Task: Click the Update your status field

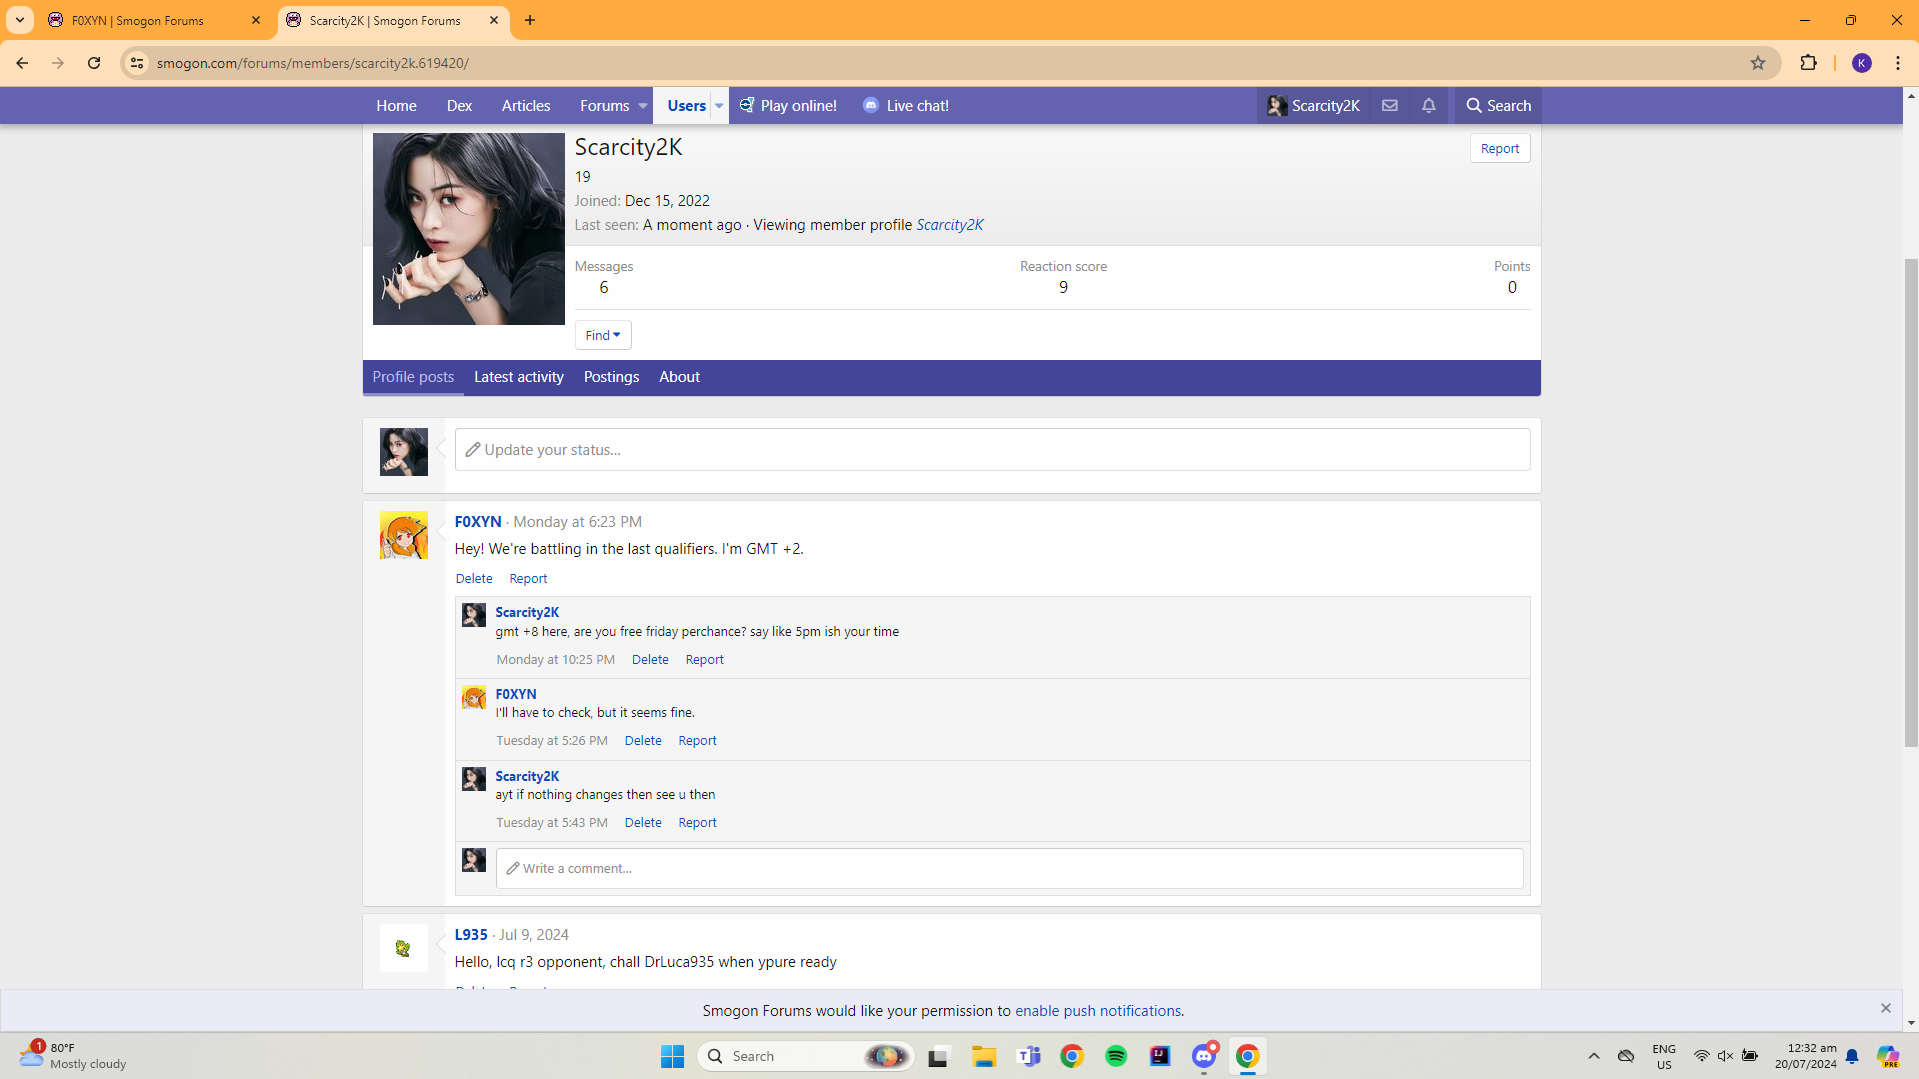Action: click(992, 449)
